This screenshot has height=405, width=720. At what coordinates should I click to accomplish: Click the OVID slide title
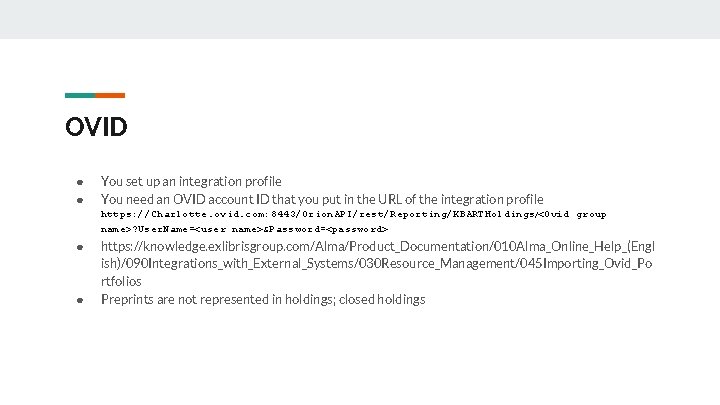[96, 127]
